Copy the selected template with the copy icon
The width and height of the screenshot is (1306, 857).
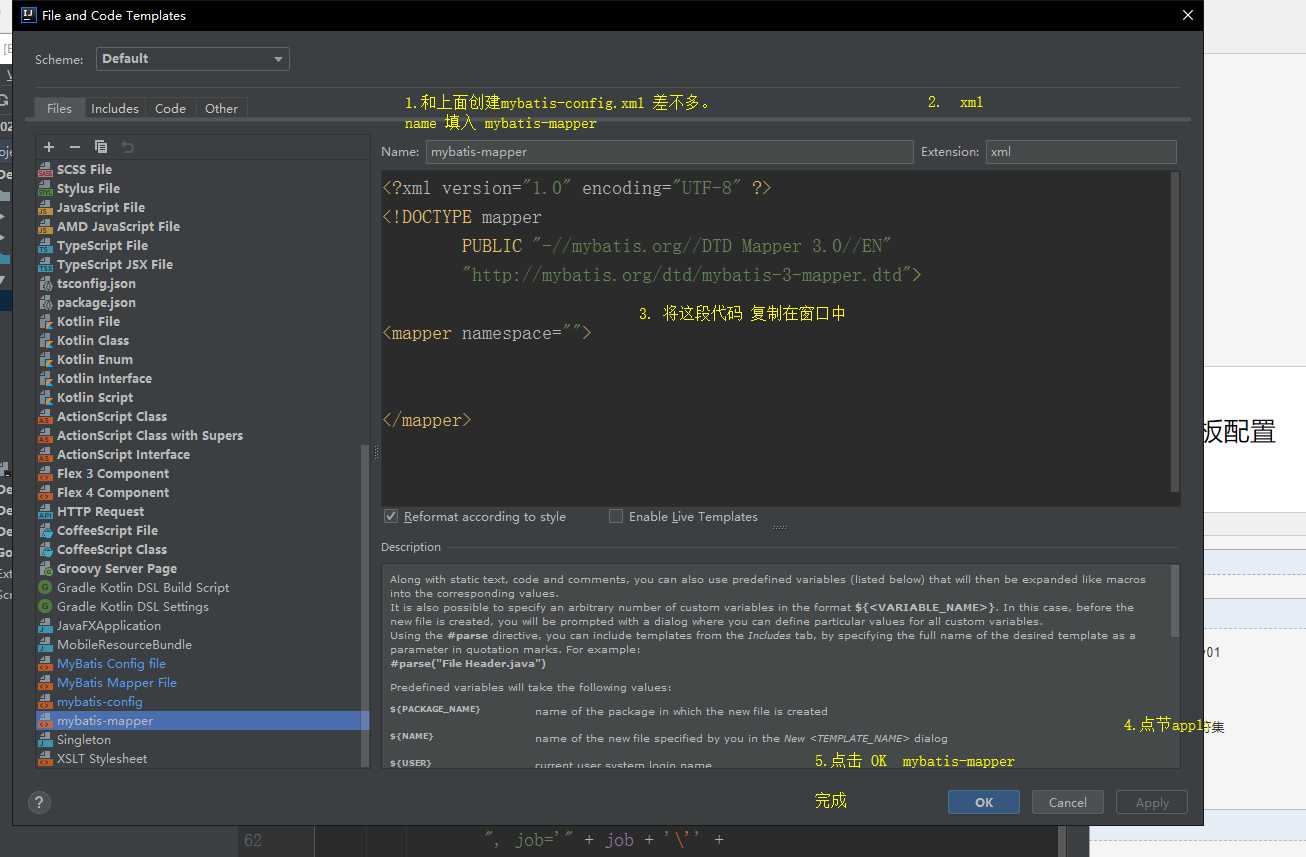click(100, 147)
